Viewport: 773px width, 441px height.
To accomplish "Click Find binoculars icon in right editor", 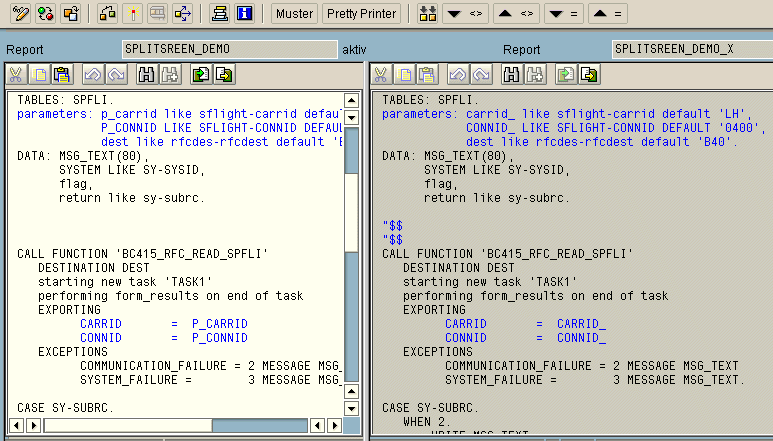I will [511, 74].
